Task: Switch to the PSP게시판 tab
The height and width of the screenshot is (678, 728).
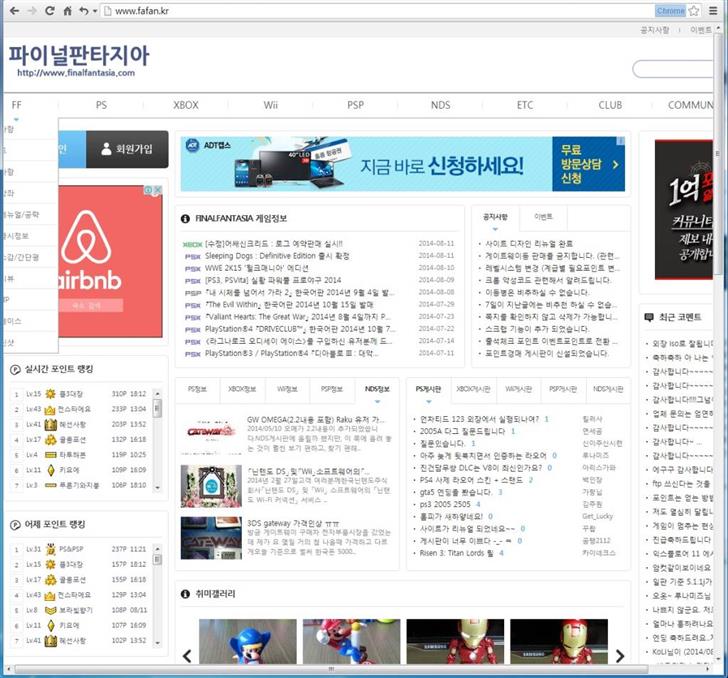Action: (x=563, y=389)
